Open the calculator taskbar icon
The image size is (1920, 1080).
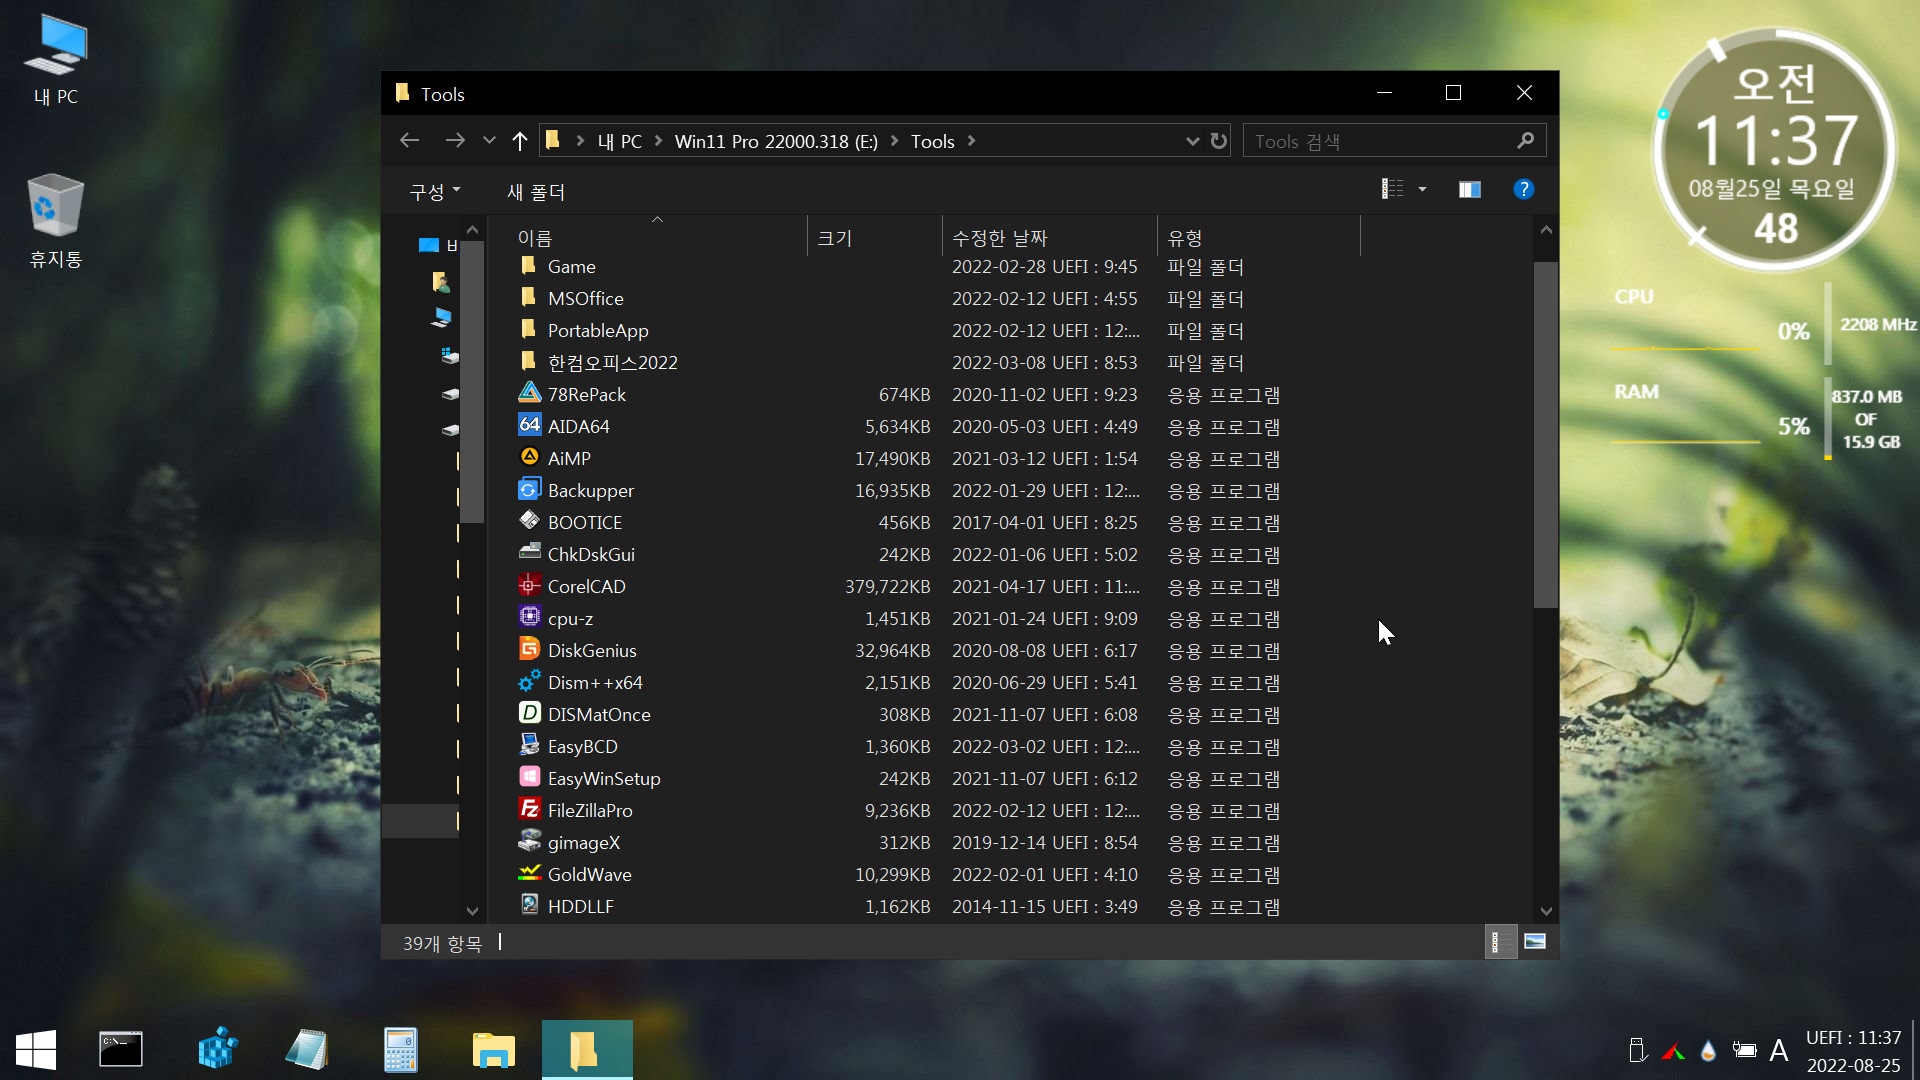pos(400,1050)
